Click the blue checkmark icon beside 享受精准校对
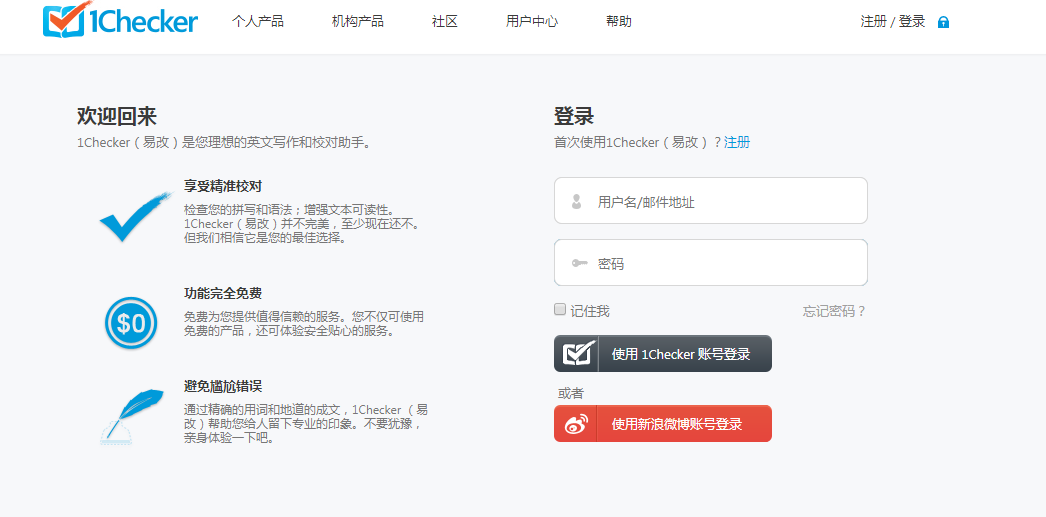This screenshot has width=1046, height=517. point(136,216)
